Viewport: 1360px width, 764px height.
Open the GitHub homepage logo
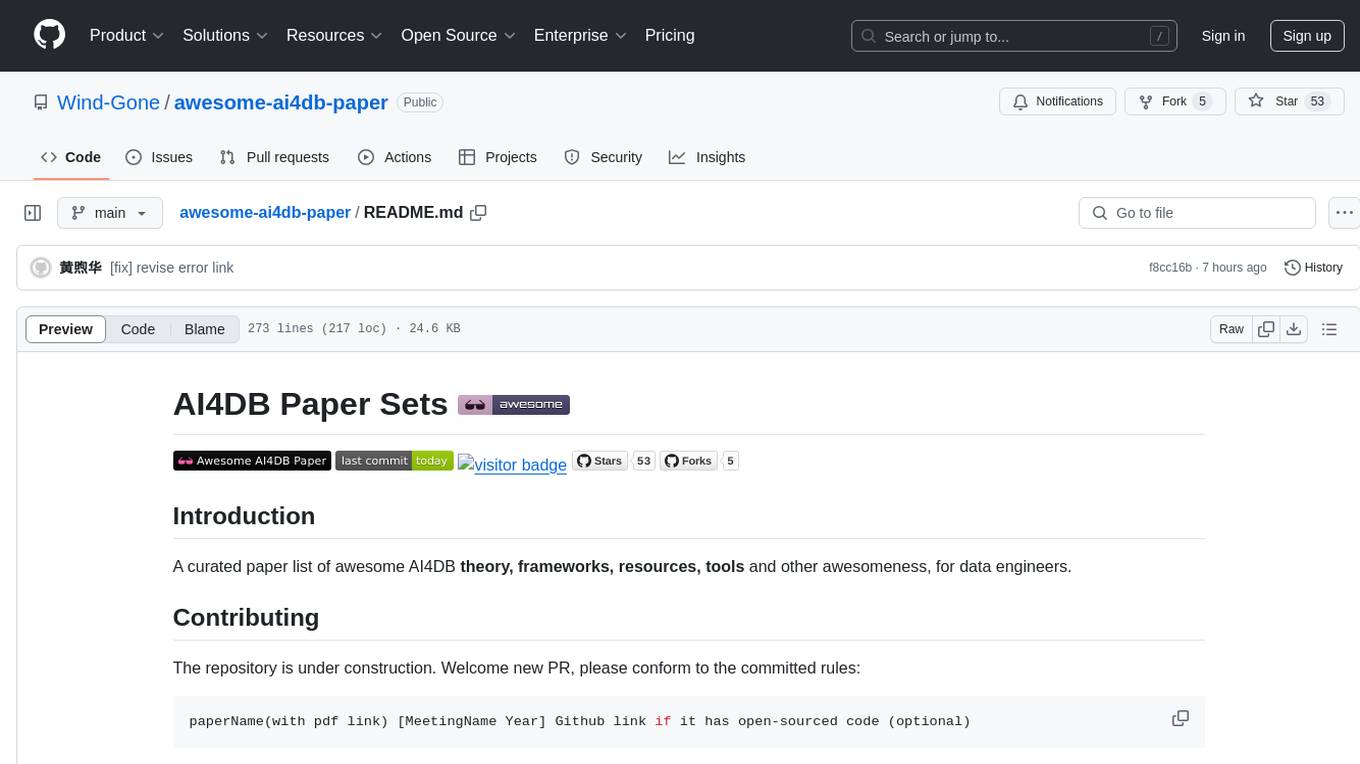tap(49, 35)
